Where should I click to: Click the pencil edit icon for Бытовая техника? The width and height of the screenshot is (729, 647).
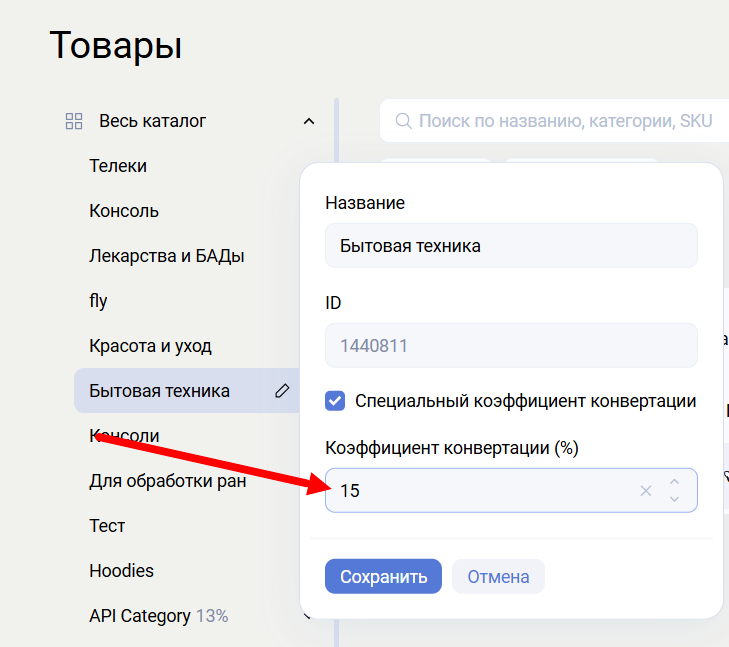[x=282, y=391]
